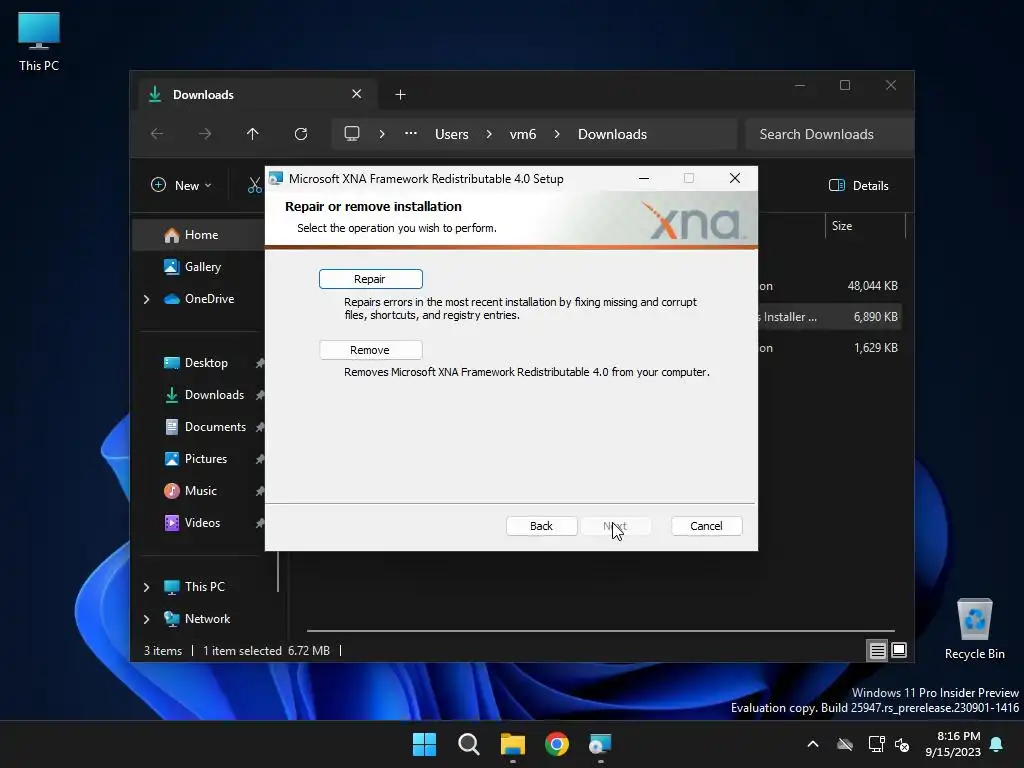
Task: Click the 1,629 KB file row
Action: tap(830, 348)
